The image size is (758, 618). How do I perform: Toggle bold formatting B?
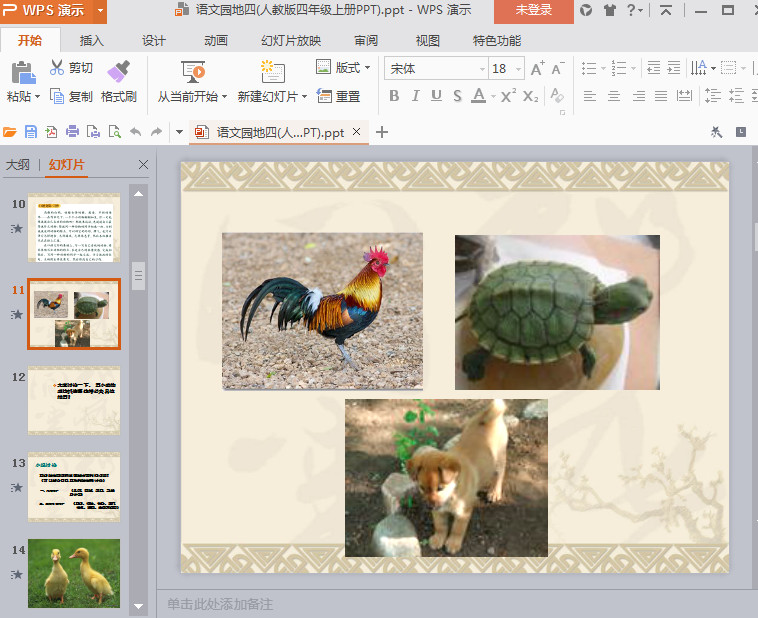click(x=393, y=96)
